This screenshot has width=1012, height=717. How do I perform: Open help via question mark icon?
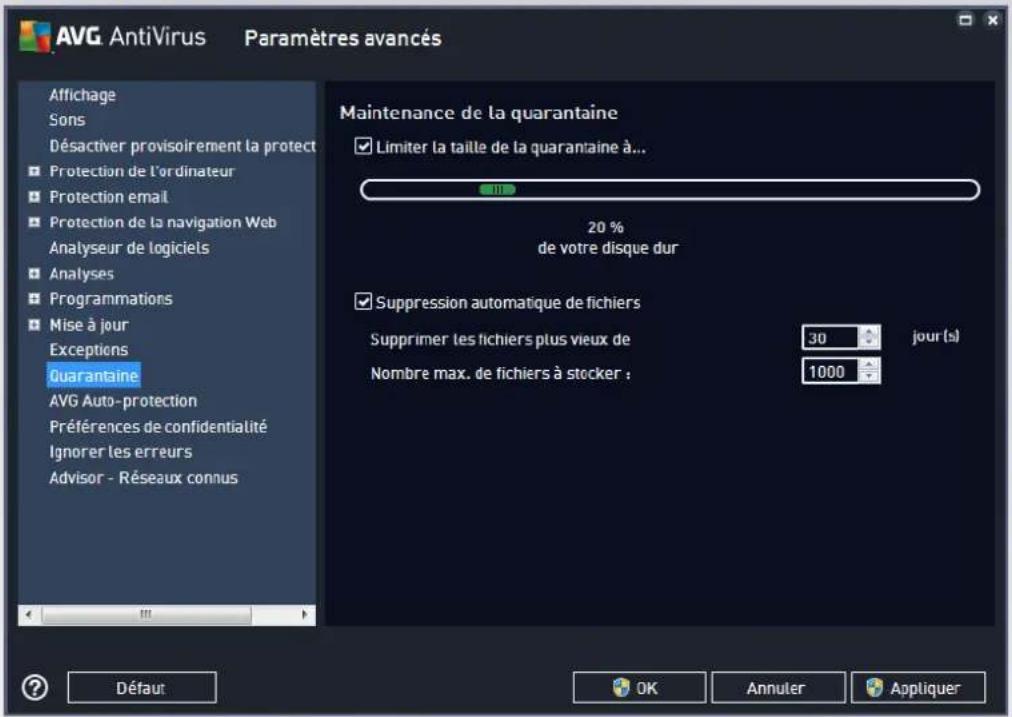click(x=35, y=687)
